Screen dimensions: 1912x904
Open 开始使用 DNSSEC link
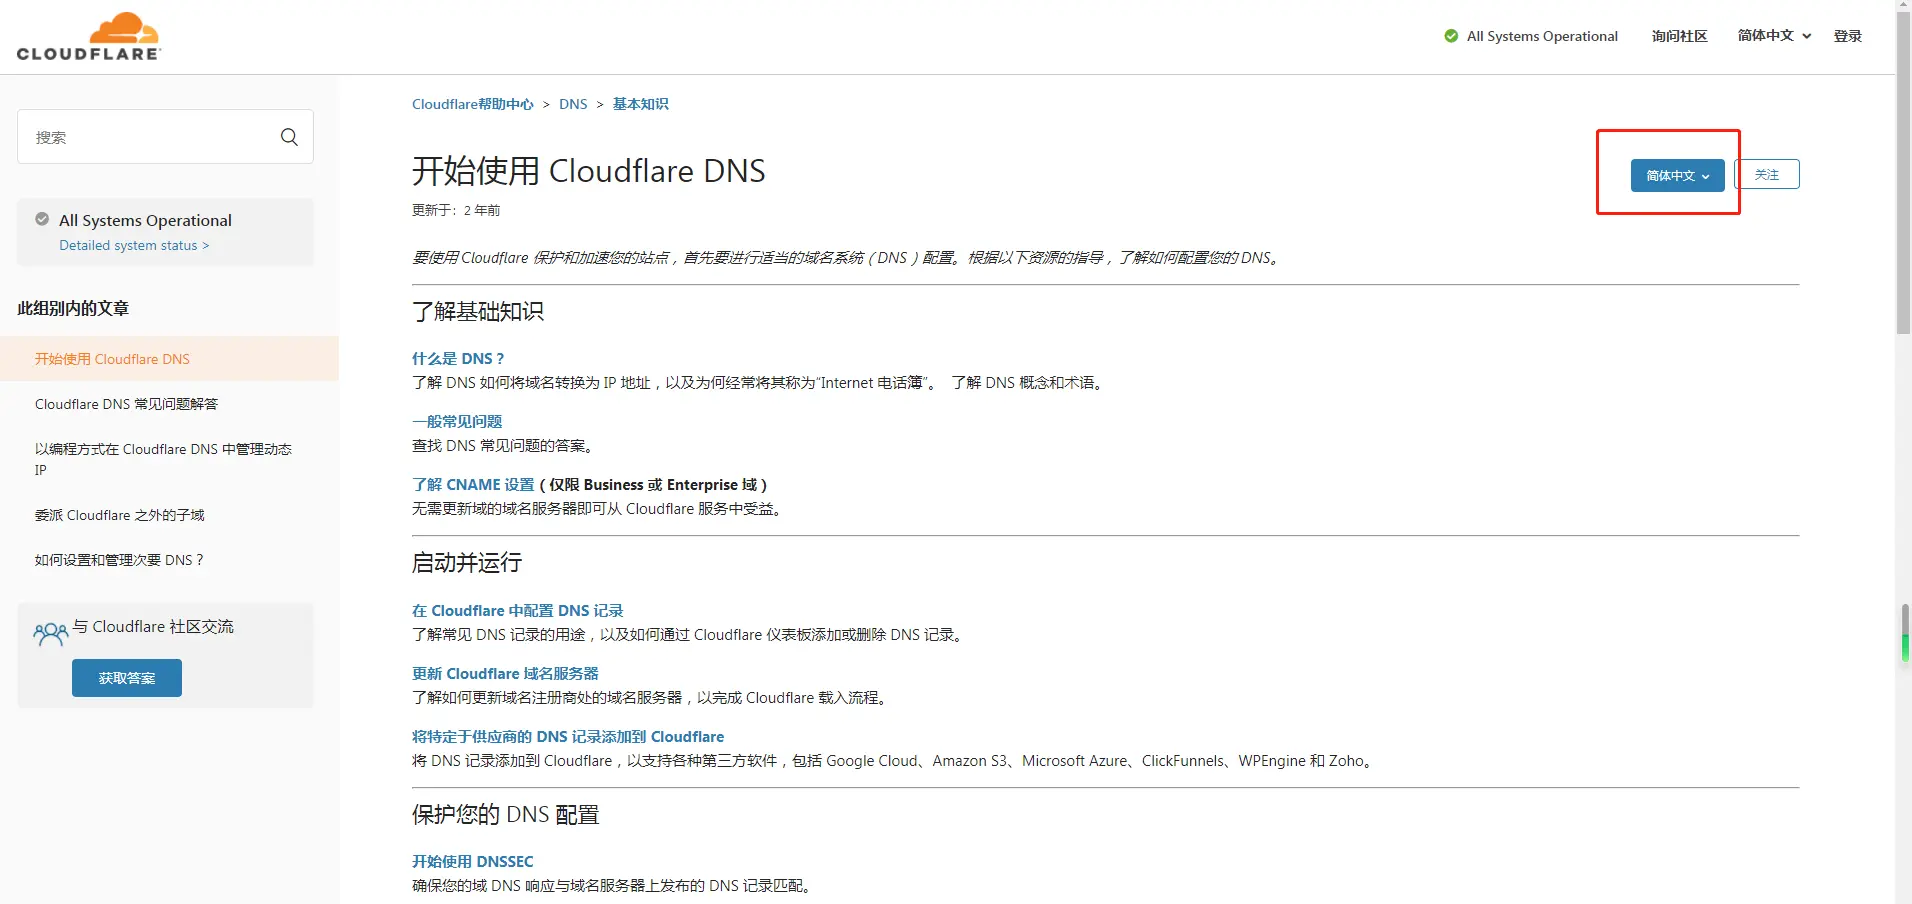(x=472, y=861)
